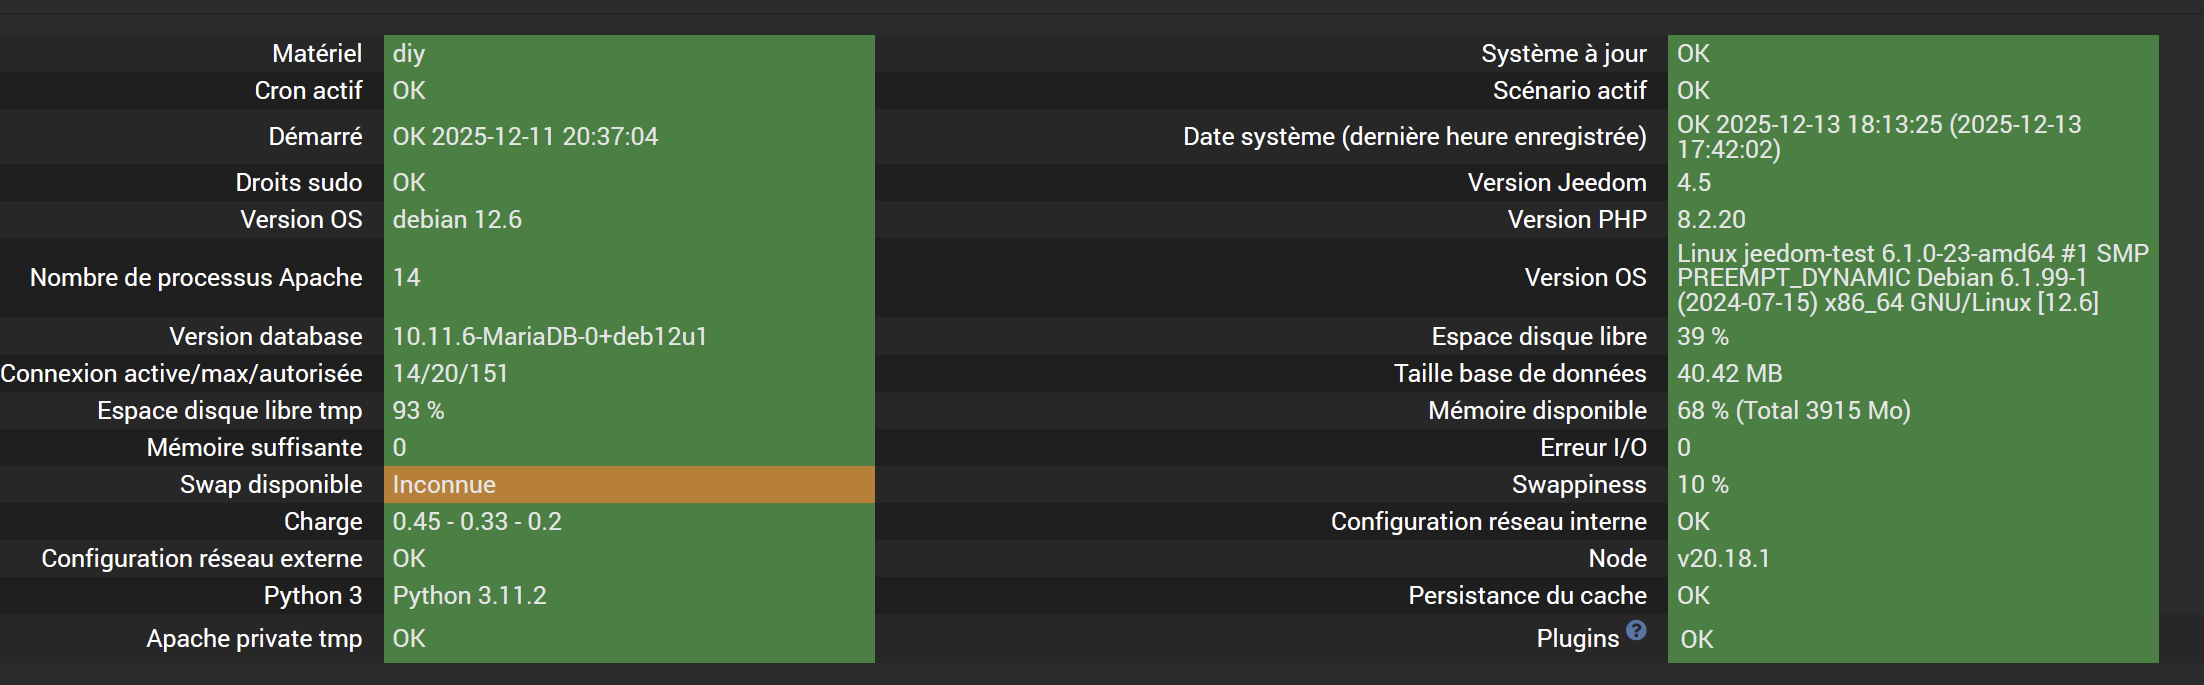
Task: Select the "Python 3.11.2" value cell
Action: coord(469,596)
